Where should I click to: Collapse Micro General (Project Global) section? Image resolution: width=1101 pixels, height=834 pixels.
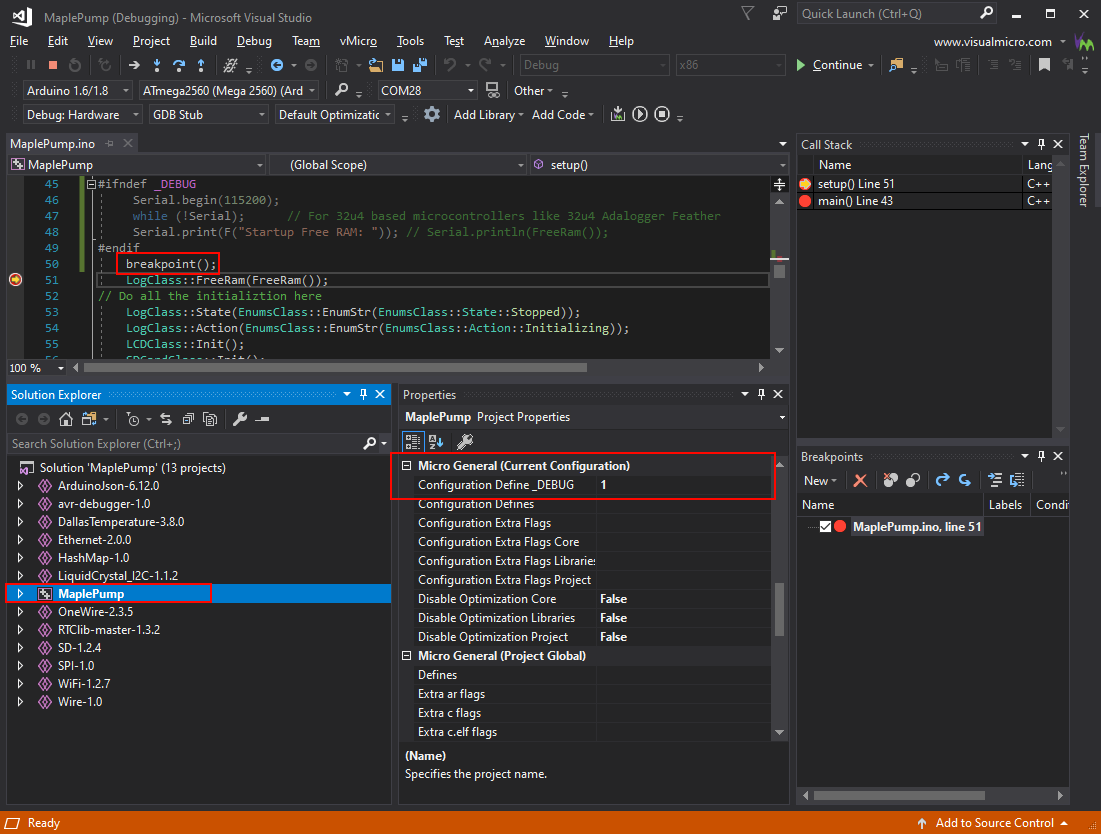[x=406, y=656]
